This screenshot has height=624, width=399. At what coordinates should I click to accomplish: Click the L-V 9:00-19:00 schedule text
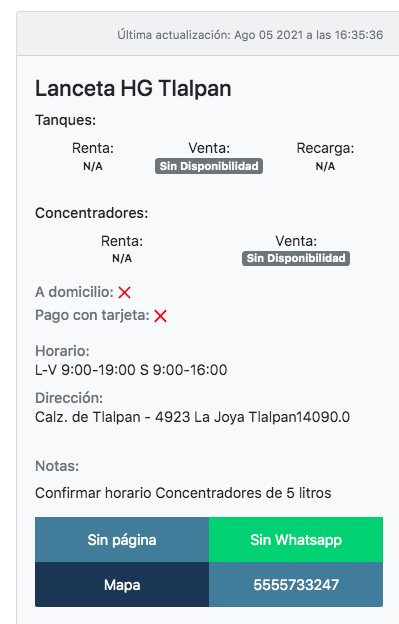pyautogui.click(x=131, y=370)
